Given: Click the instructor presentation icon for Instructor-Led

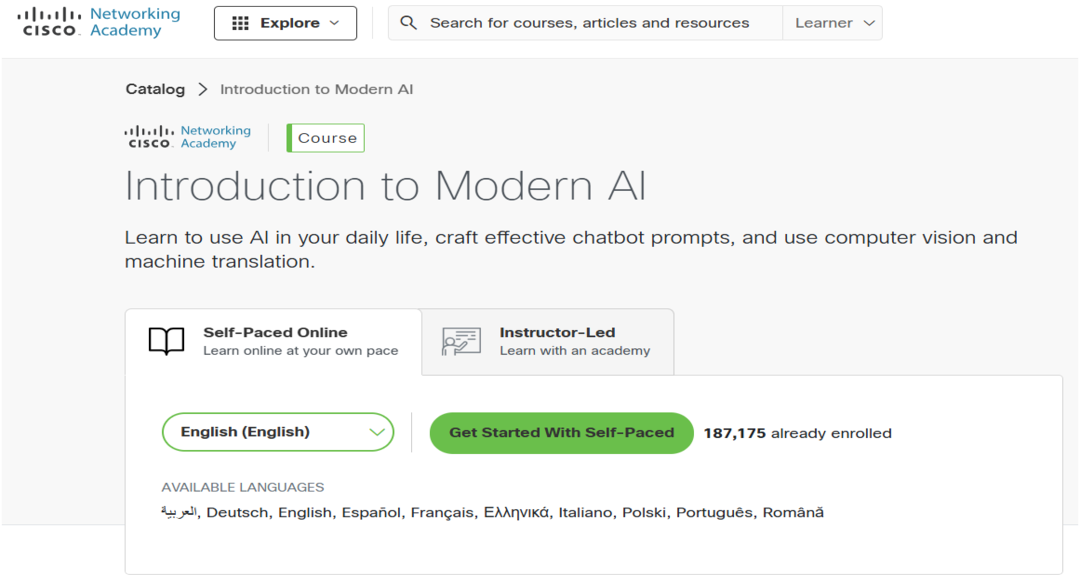Looking at the screenshot, I should [461, 341].
